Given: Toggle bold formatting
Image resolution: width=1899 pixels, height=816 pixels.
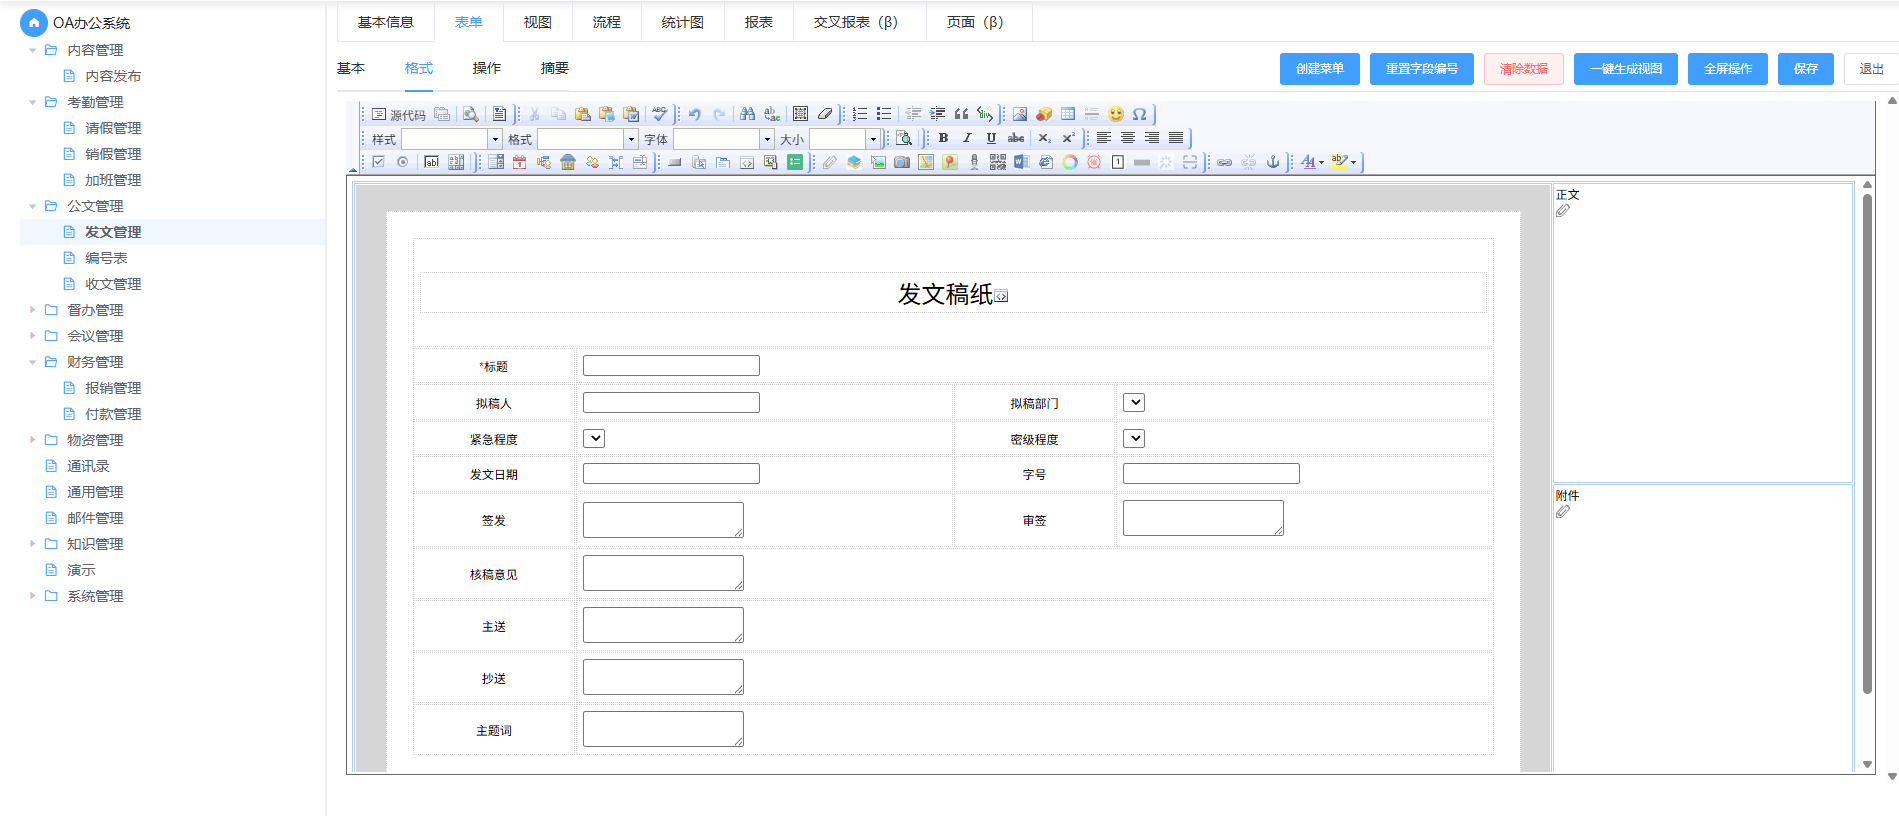Looking at the screenshot, I should [943, 138].
